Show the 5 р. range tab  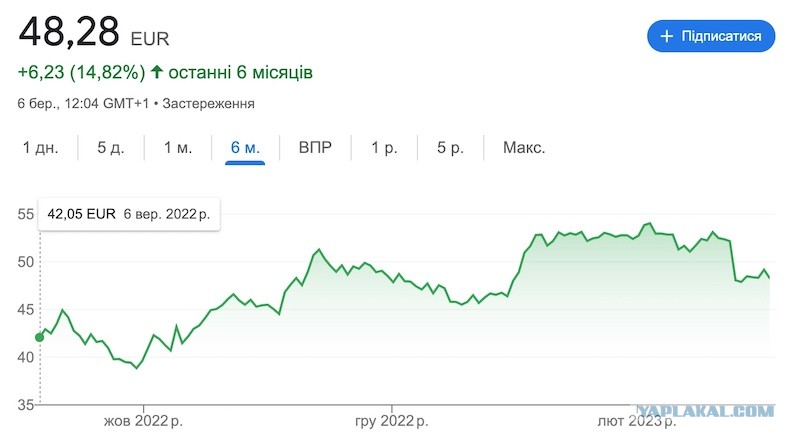coord(450,148)
